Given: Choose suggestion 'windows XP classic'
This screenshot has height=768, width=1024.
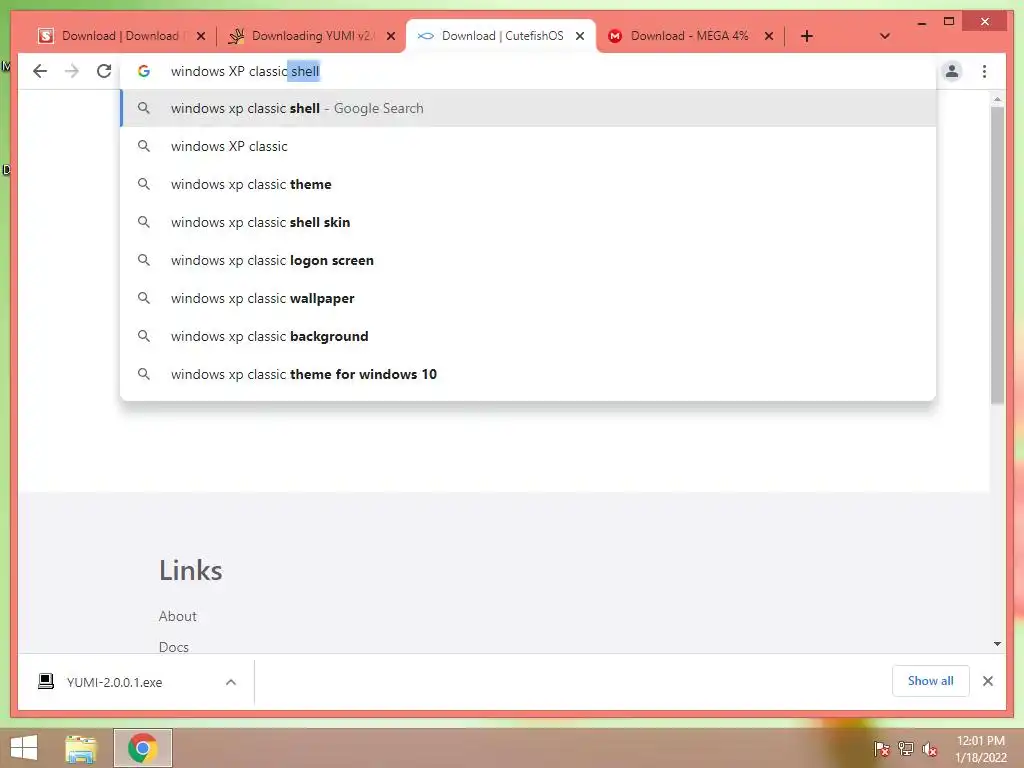Looking at the screenshot, I should coord(528,146).
